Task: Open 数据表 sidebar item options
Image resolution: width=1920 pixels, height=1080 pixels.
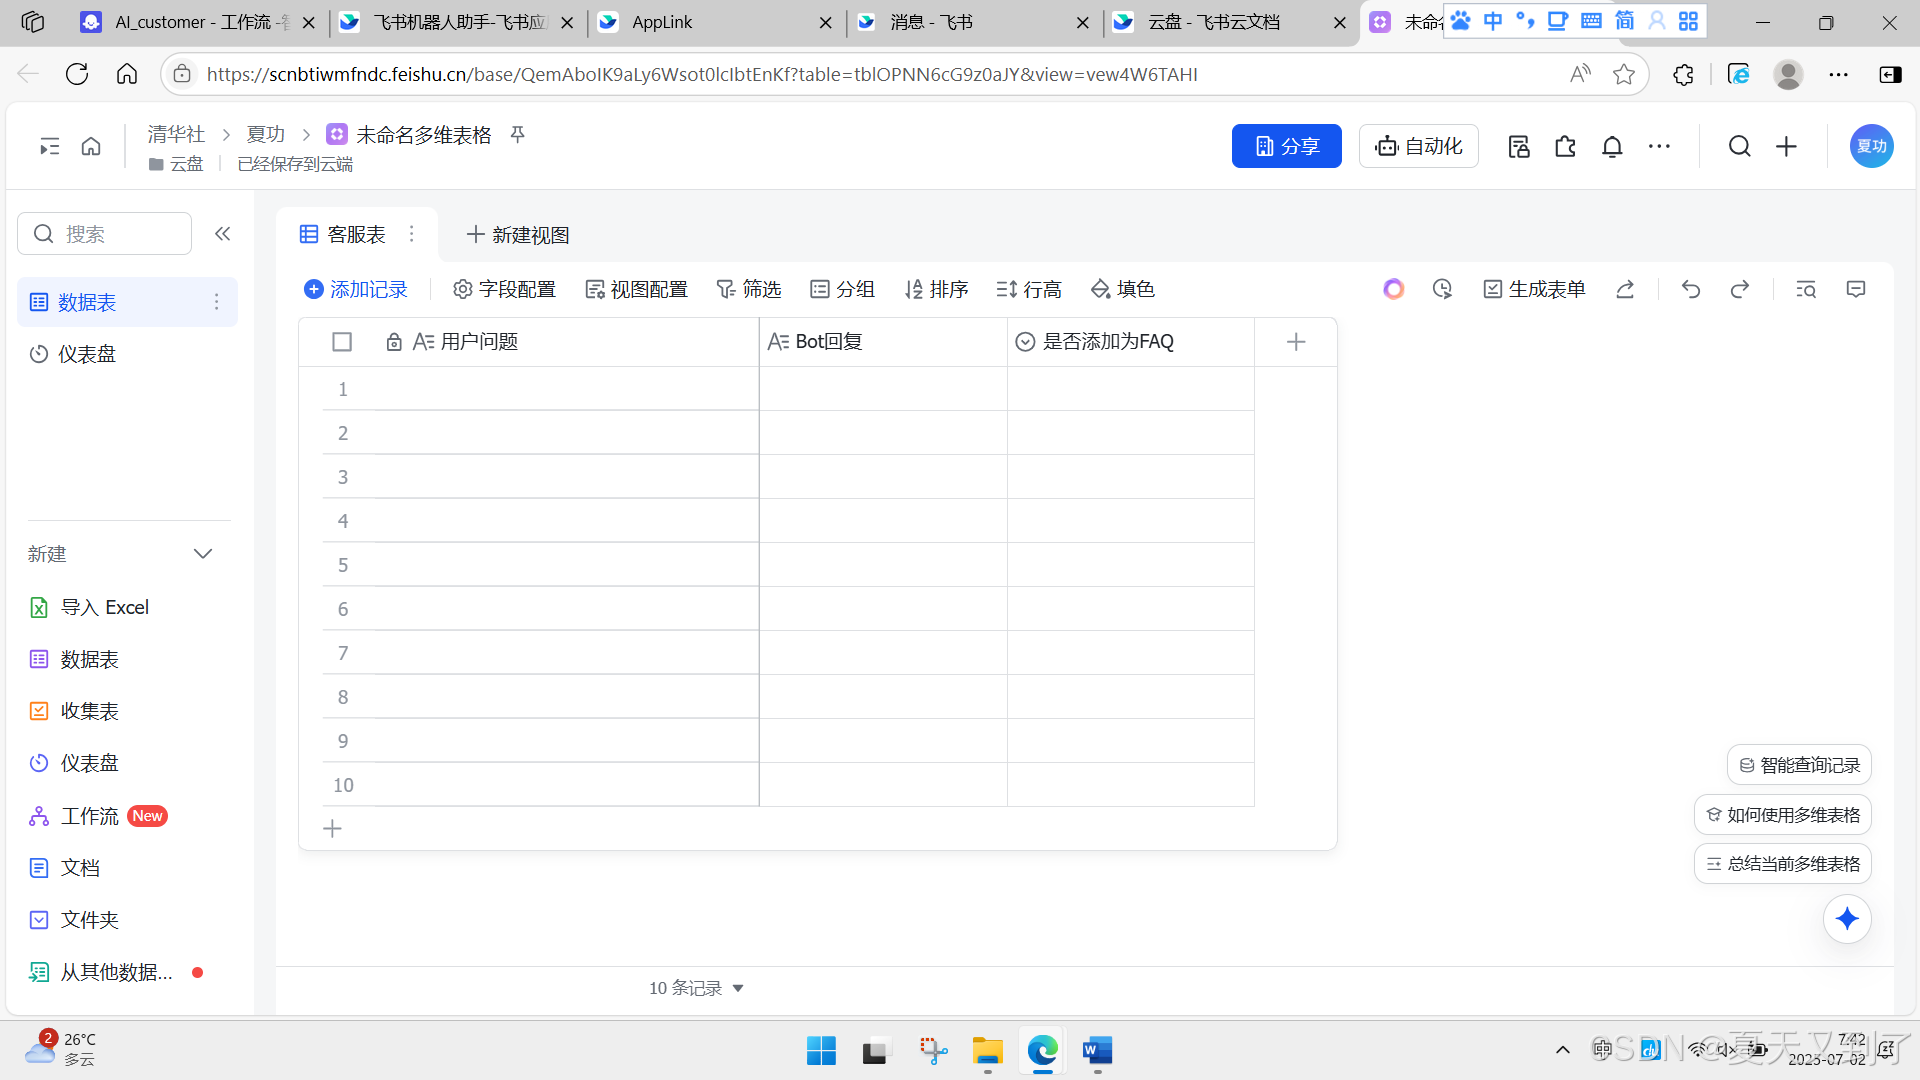Action: pyautogui.click(x=216, y=302)
